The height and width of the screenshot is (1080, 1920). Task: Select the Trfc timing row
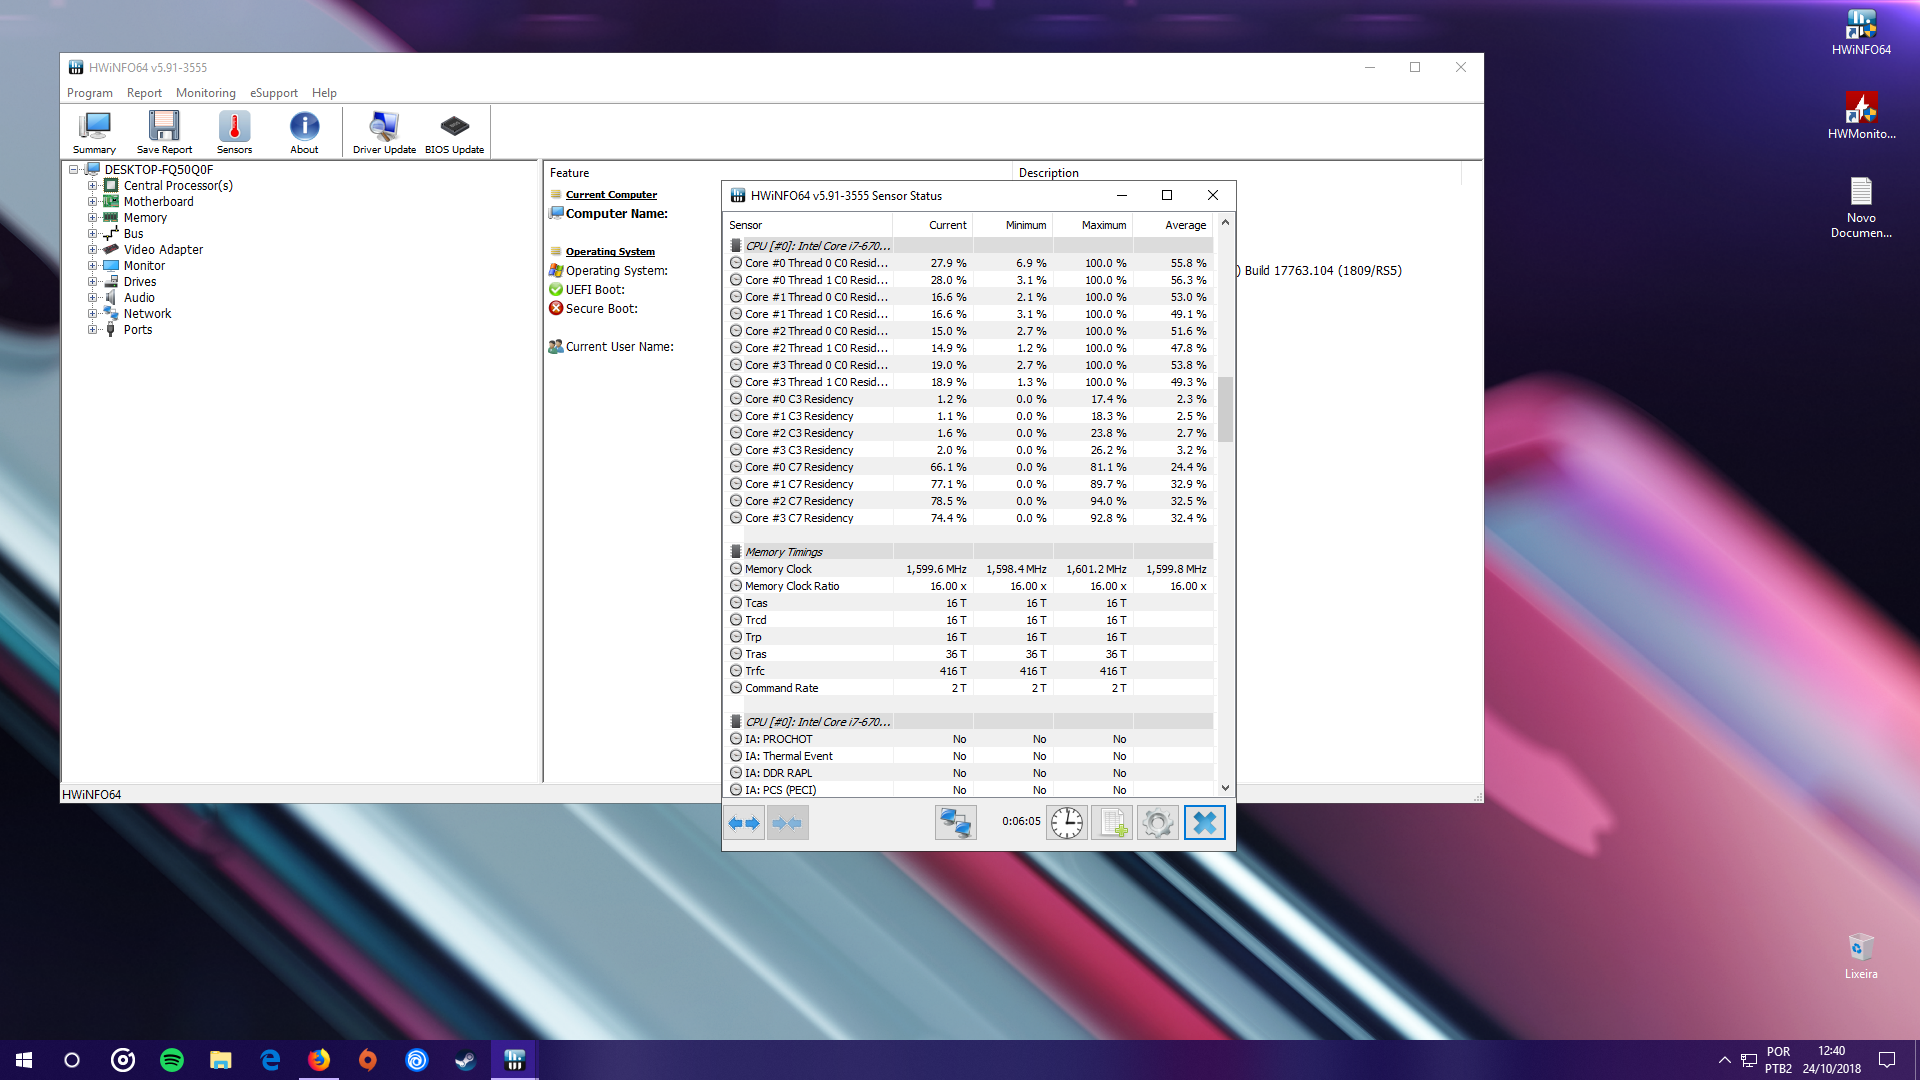click(x=968, y=671)
